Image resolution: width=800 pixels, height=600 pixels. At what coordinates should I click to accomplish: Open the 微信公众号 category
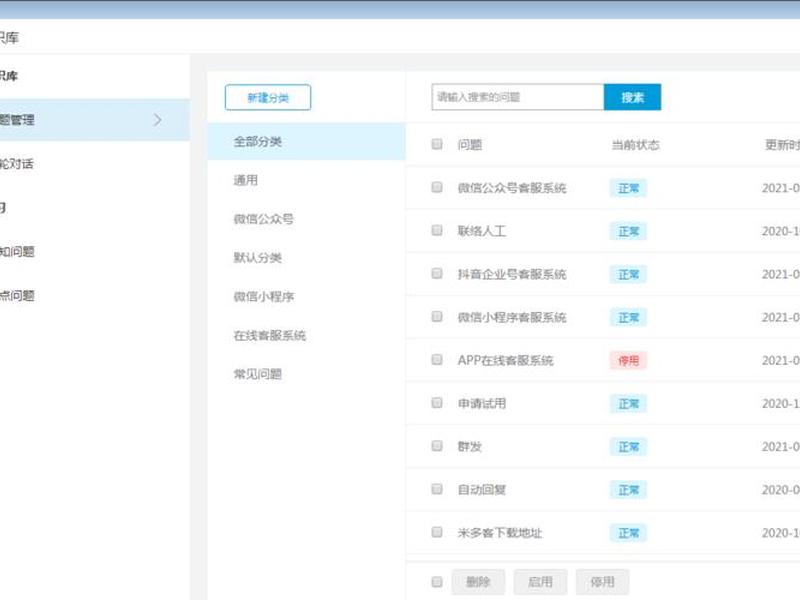[x=264, y=219]
